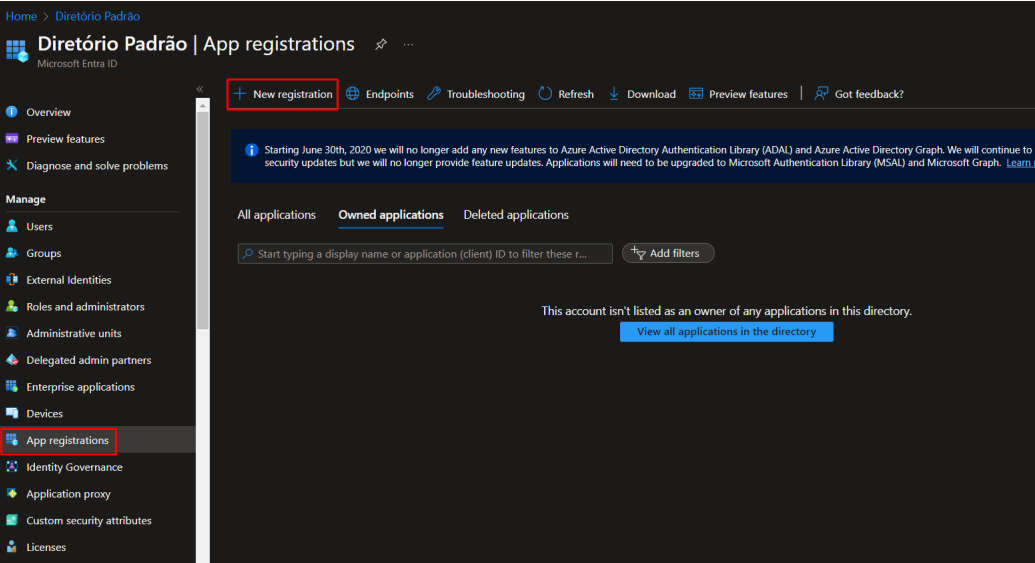The height and width of the screenshot is (563, 1035).
Task: Click the banner information icon
Action: (x=251, y=150)
